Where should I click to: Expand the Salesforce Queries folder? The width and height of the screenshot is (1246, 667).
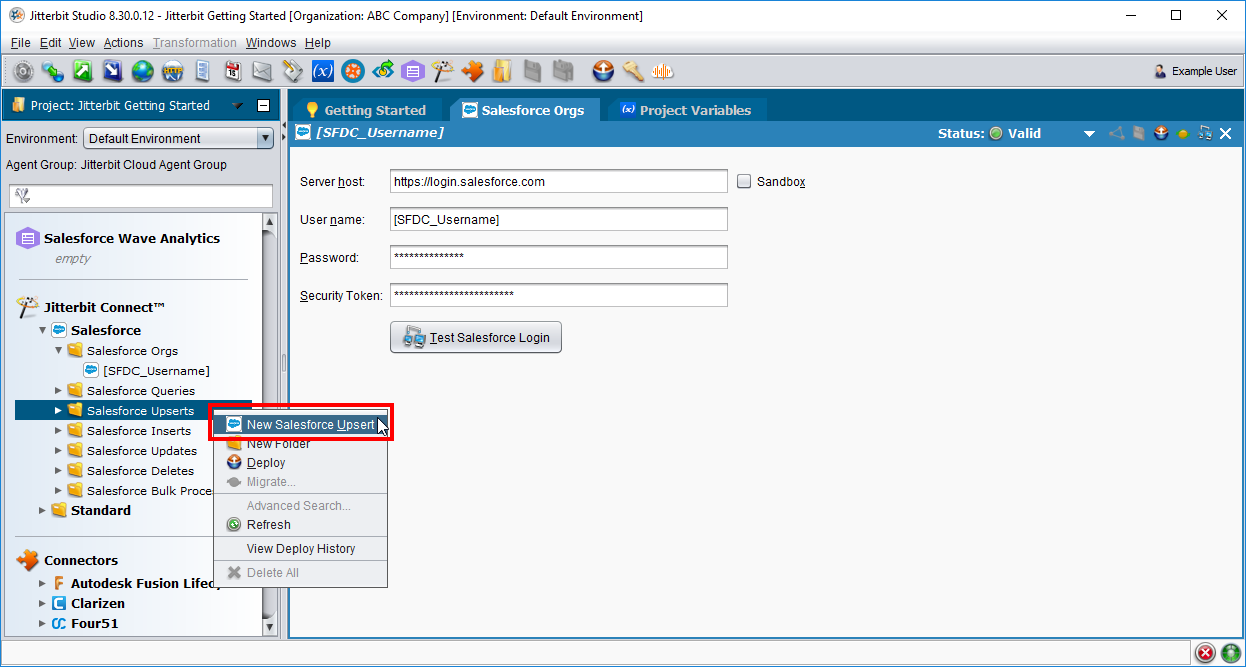click(58, 390)
